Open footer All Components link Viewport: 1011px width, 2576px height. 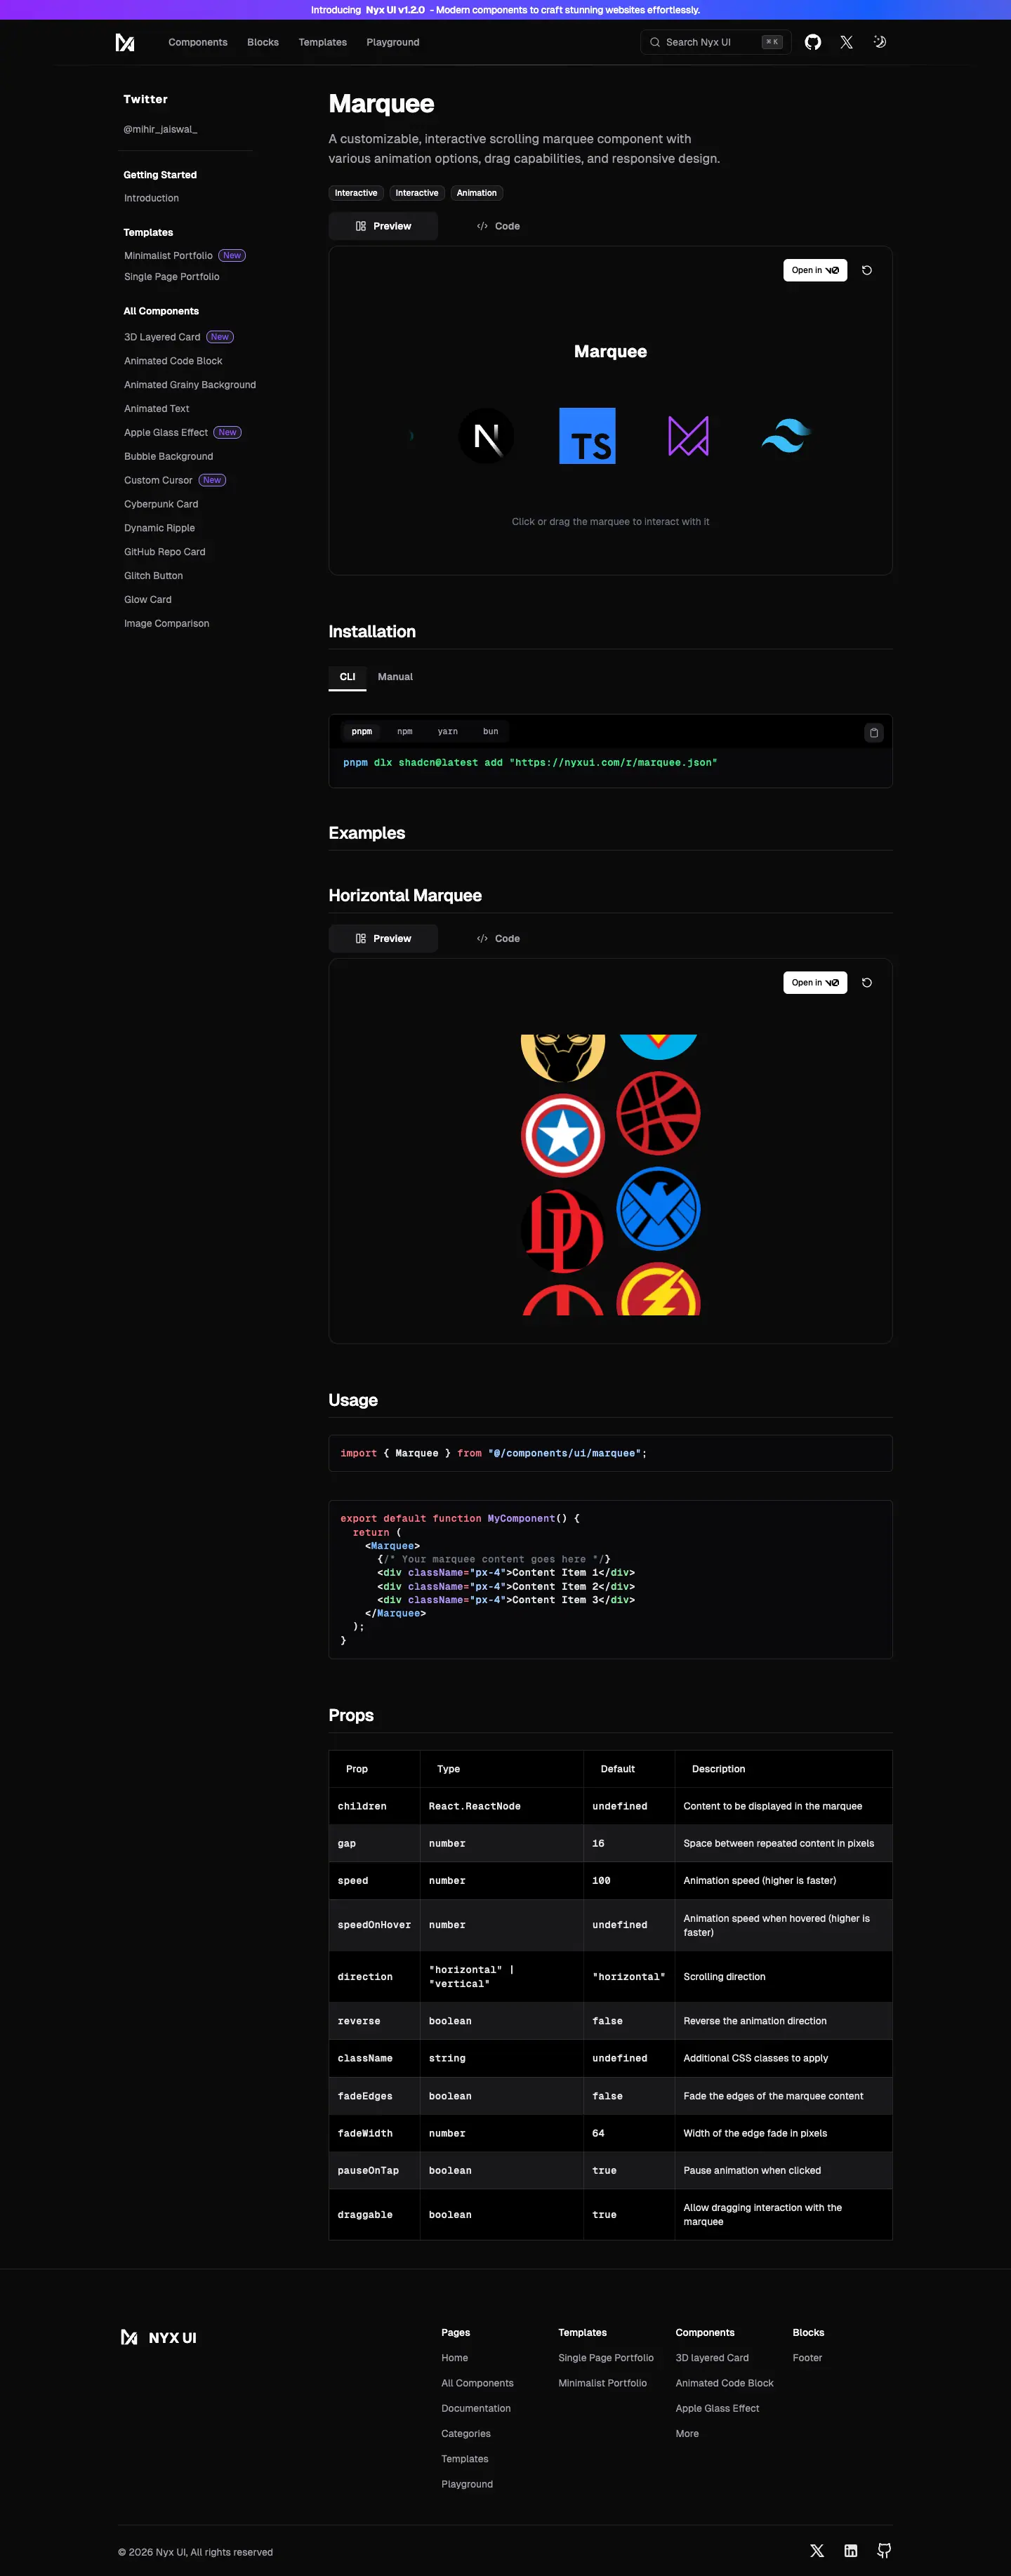[x=477, y=2383]
